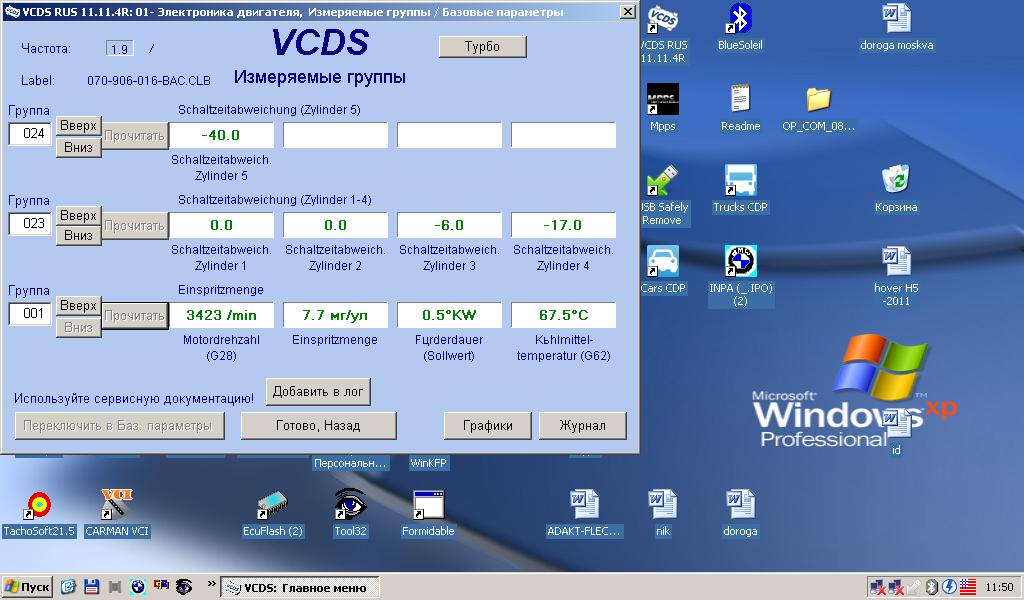
Task: Click Добавить в лог button
Action: click(x=318, y=392)
